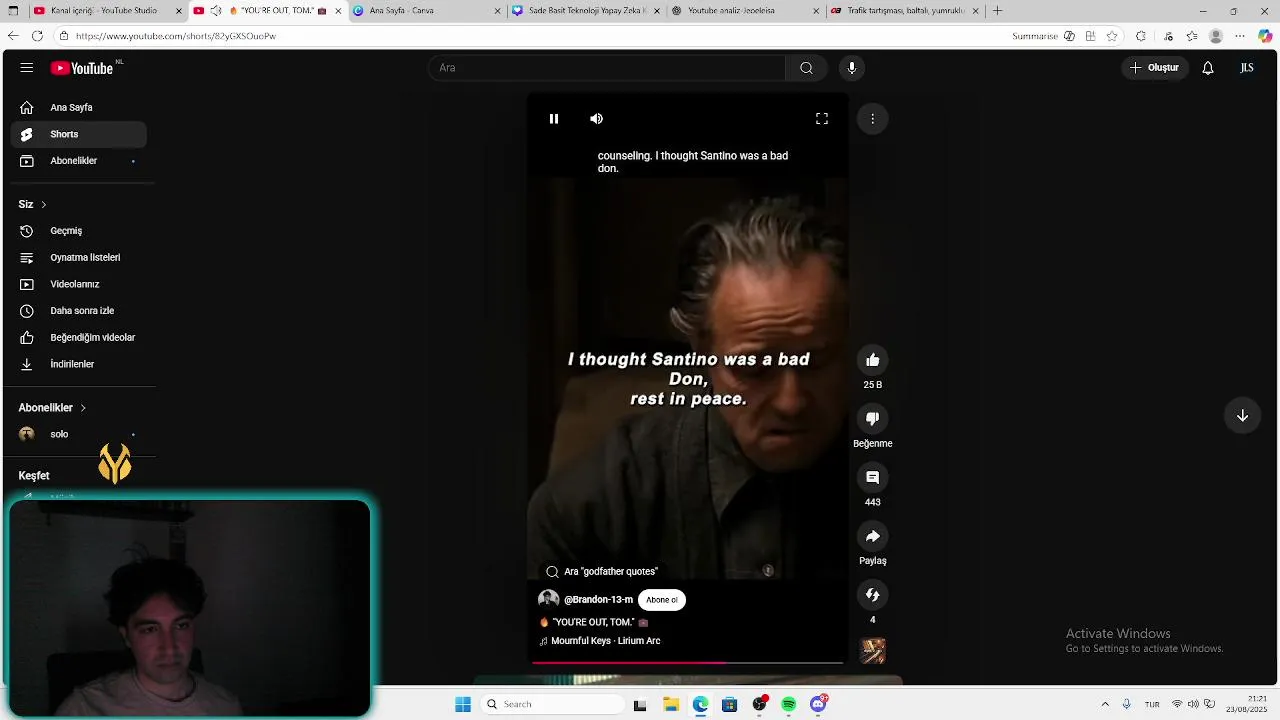Share the Short via Paylaş

coord(873,537)
